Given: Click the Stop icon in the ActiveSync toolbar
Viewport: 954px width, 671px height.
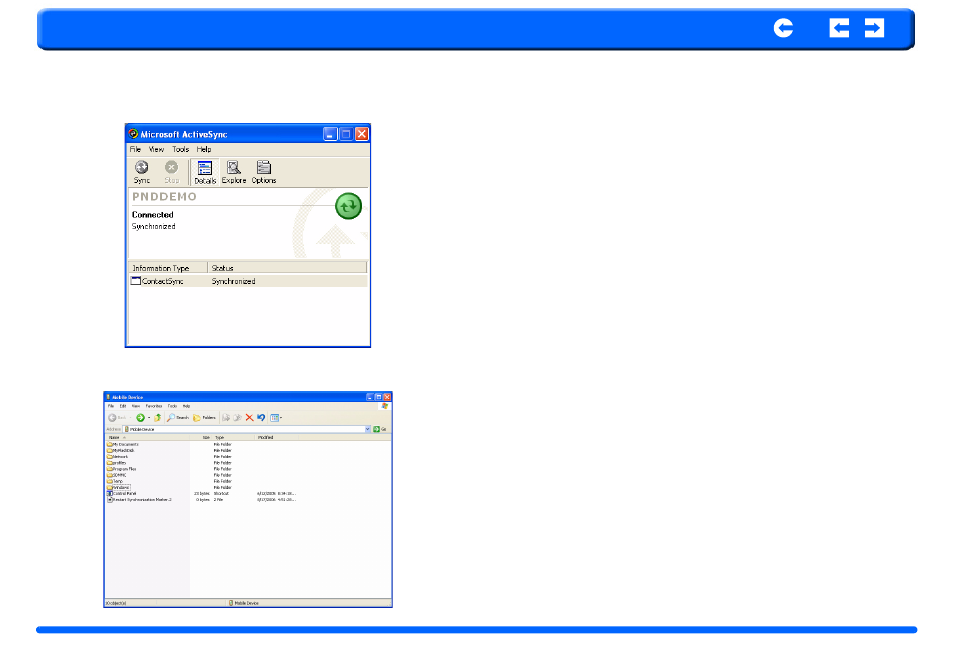Looking at the screenshot, I should pyautogui.click(x=172, y=172).
